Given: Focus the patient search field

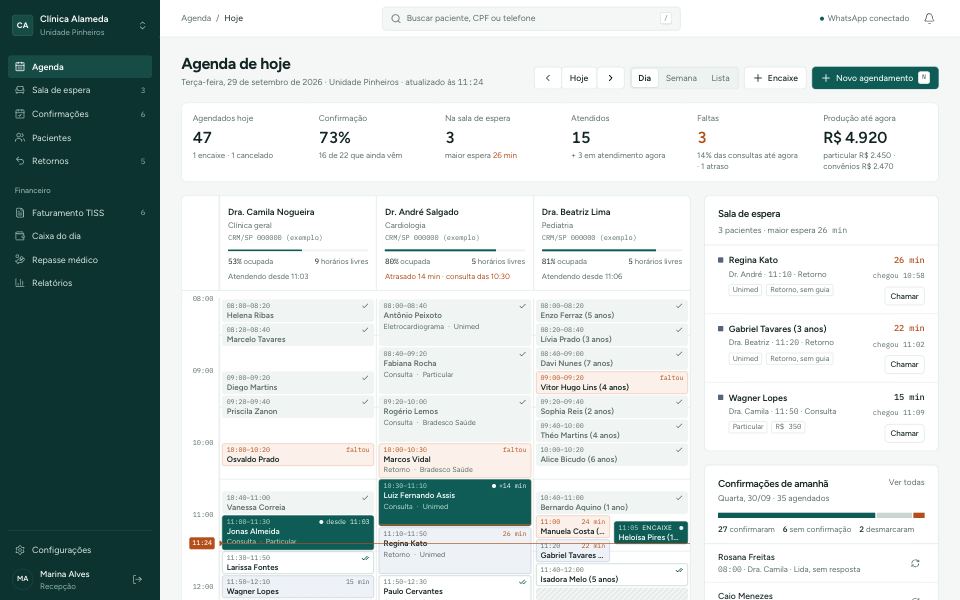Looking at the screenshot, I should point(531,18).
